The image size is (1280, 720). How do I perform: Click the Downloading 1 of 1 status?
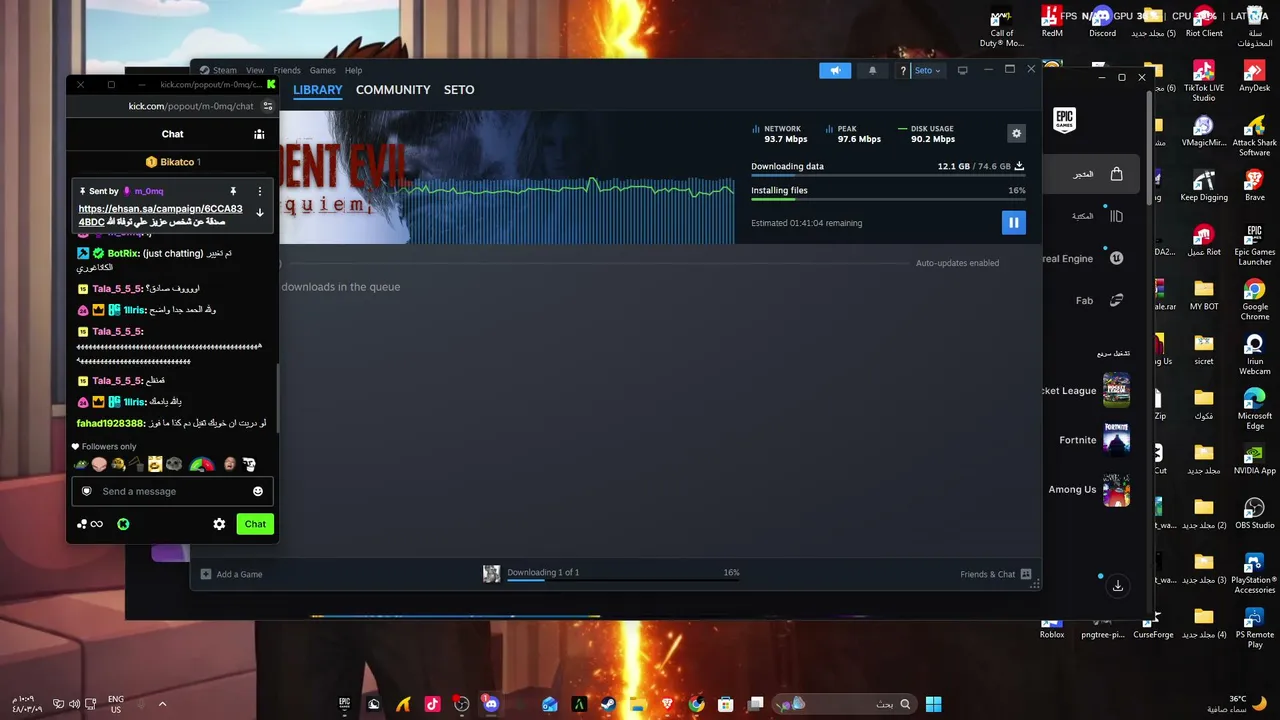coord(543,572)
